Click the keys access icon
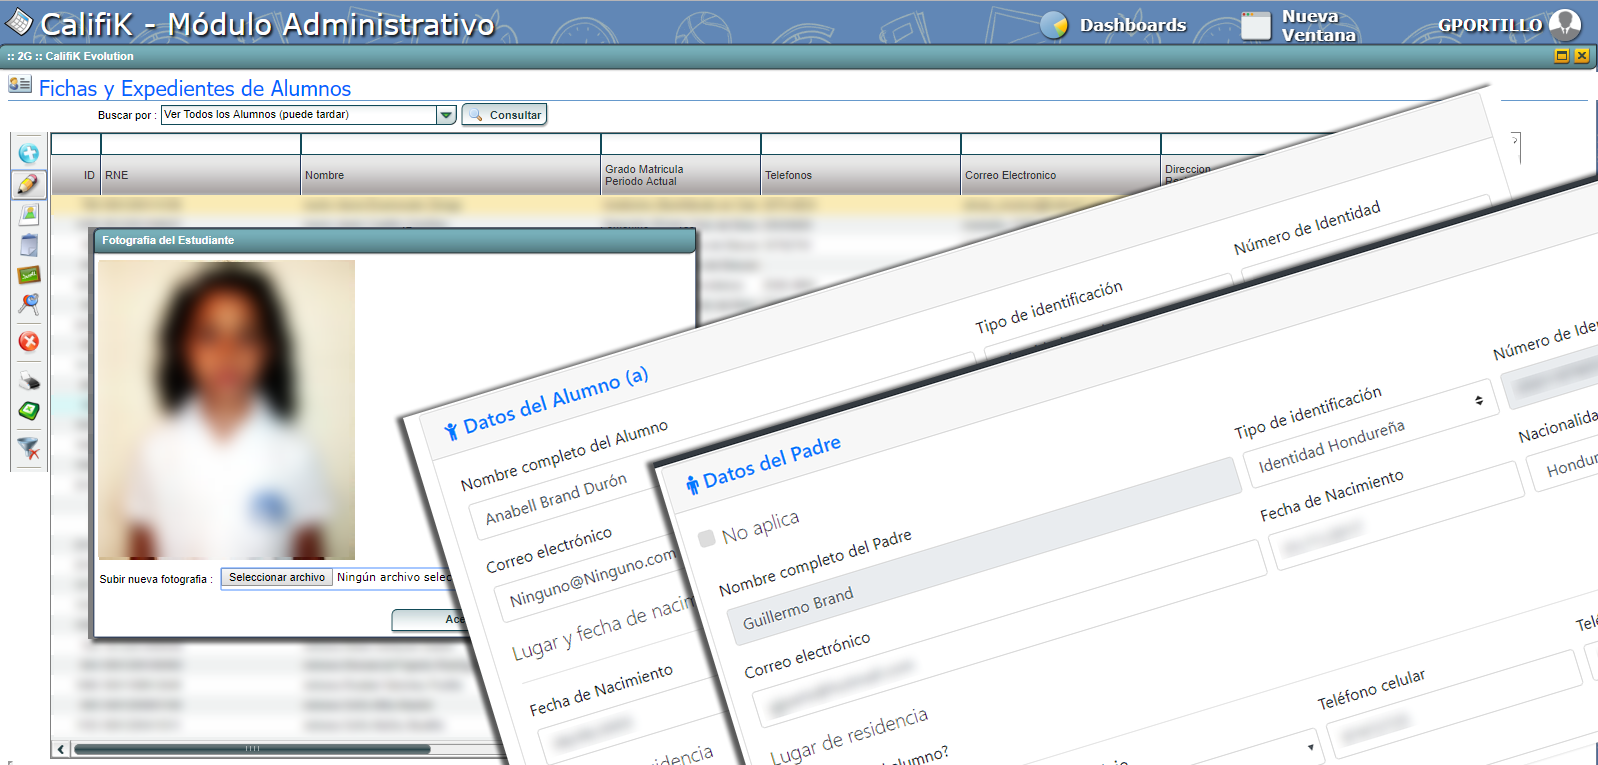This screenshot has width=1598, height=765. pos(29,304)
